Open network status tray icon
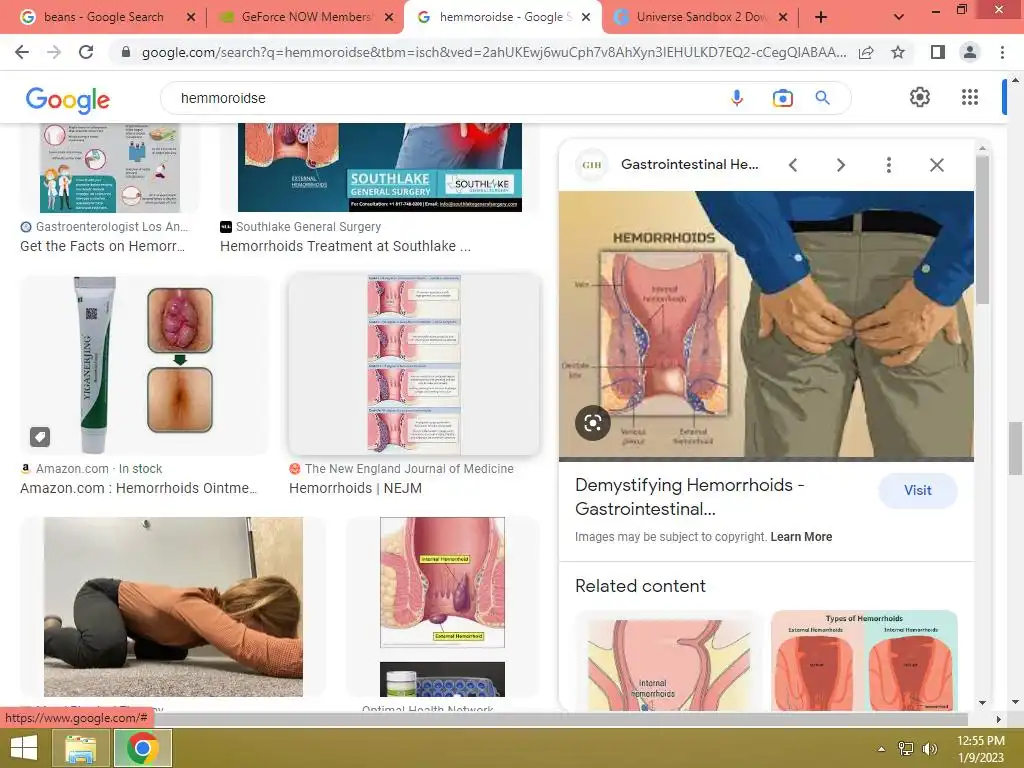Screen dimensions: 1024x768 pos(905,749)
